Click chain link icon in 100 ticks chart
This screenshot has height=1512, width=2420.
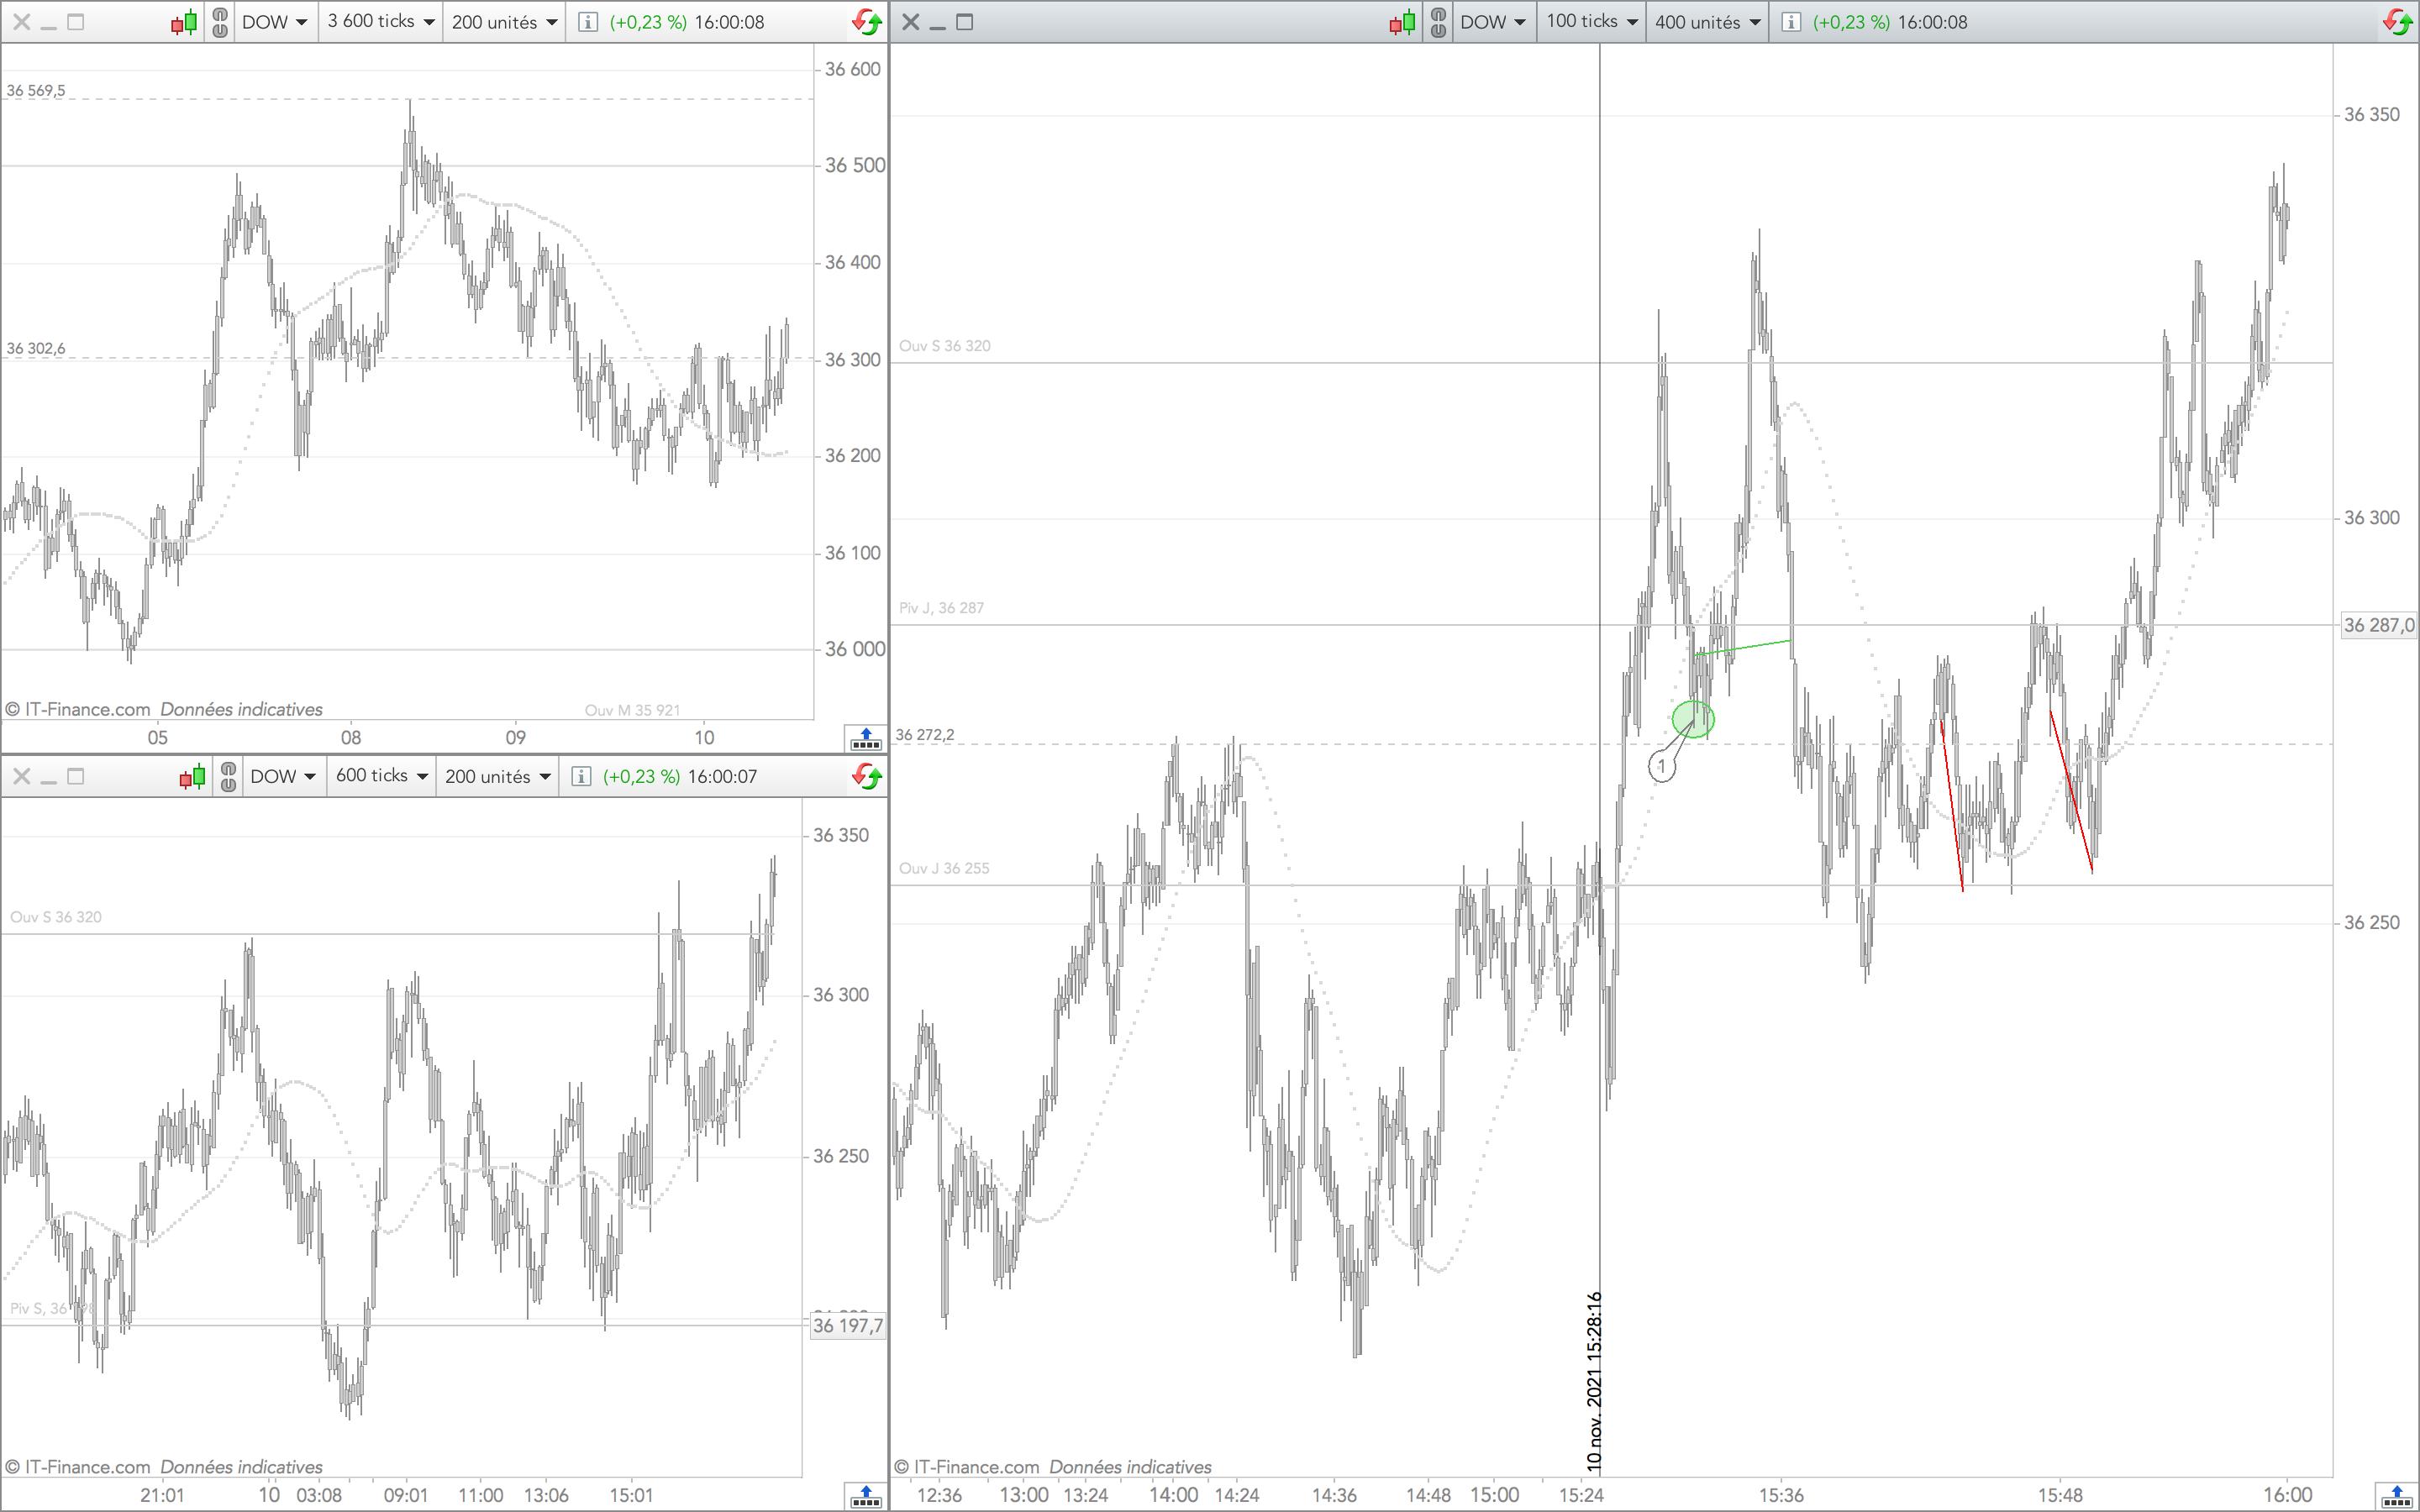coord(1438,22)
